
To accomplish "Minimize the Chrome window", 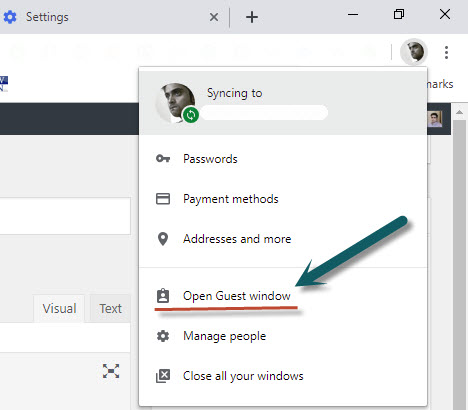I will pyautogui.click(x=353, y=14).
